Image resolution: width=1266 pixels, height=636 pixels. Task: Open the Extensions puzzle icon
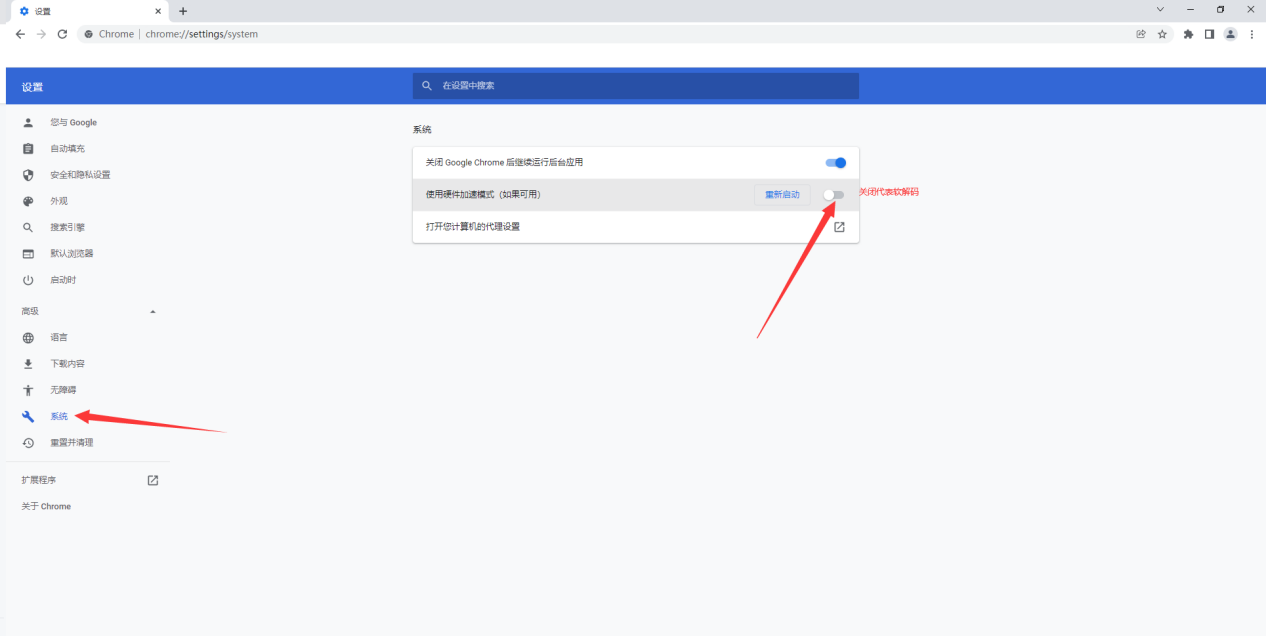1188,34
